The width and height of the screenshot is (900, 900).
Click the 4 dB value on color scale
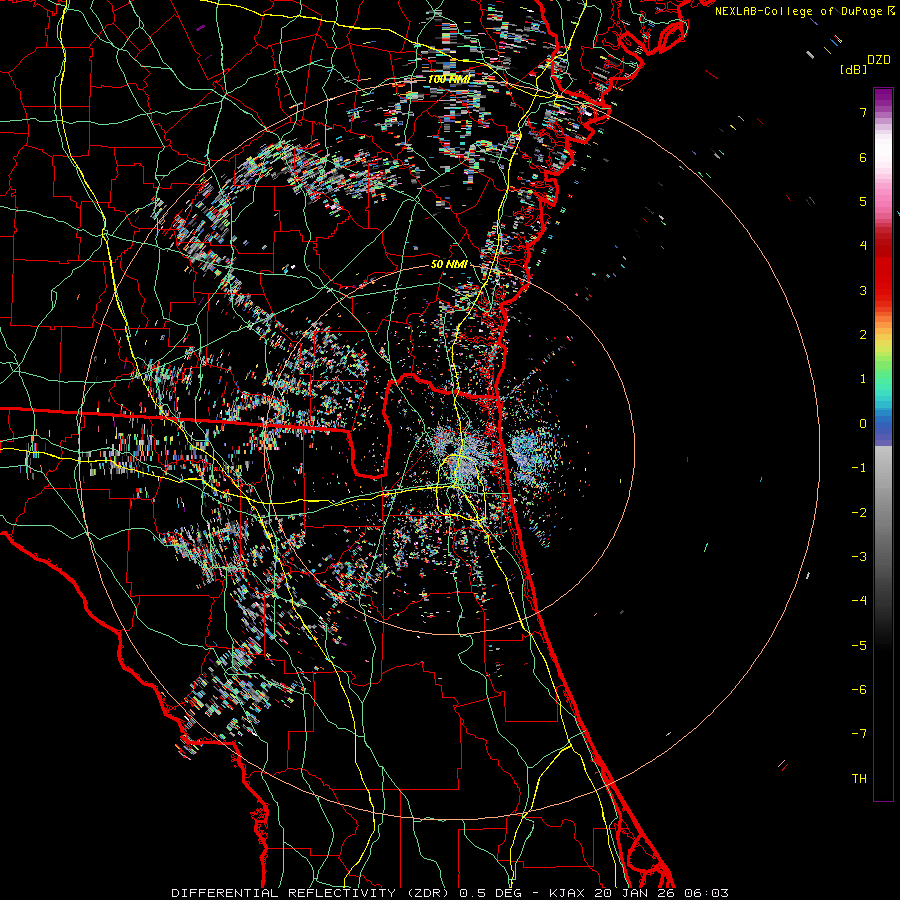click(x=863, y=246)
